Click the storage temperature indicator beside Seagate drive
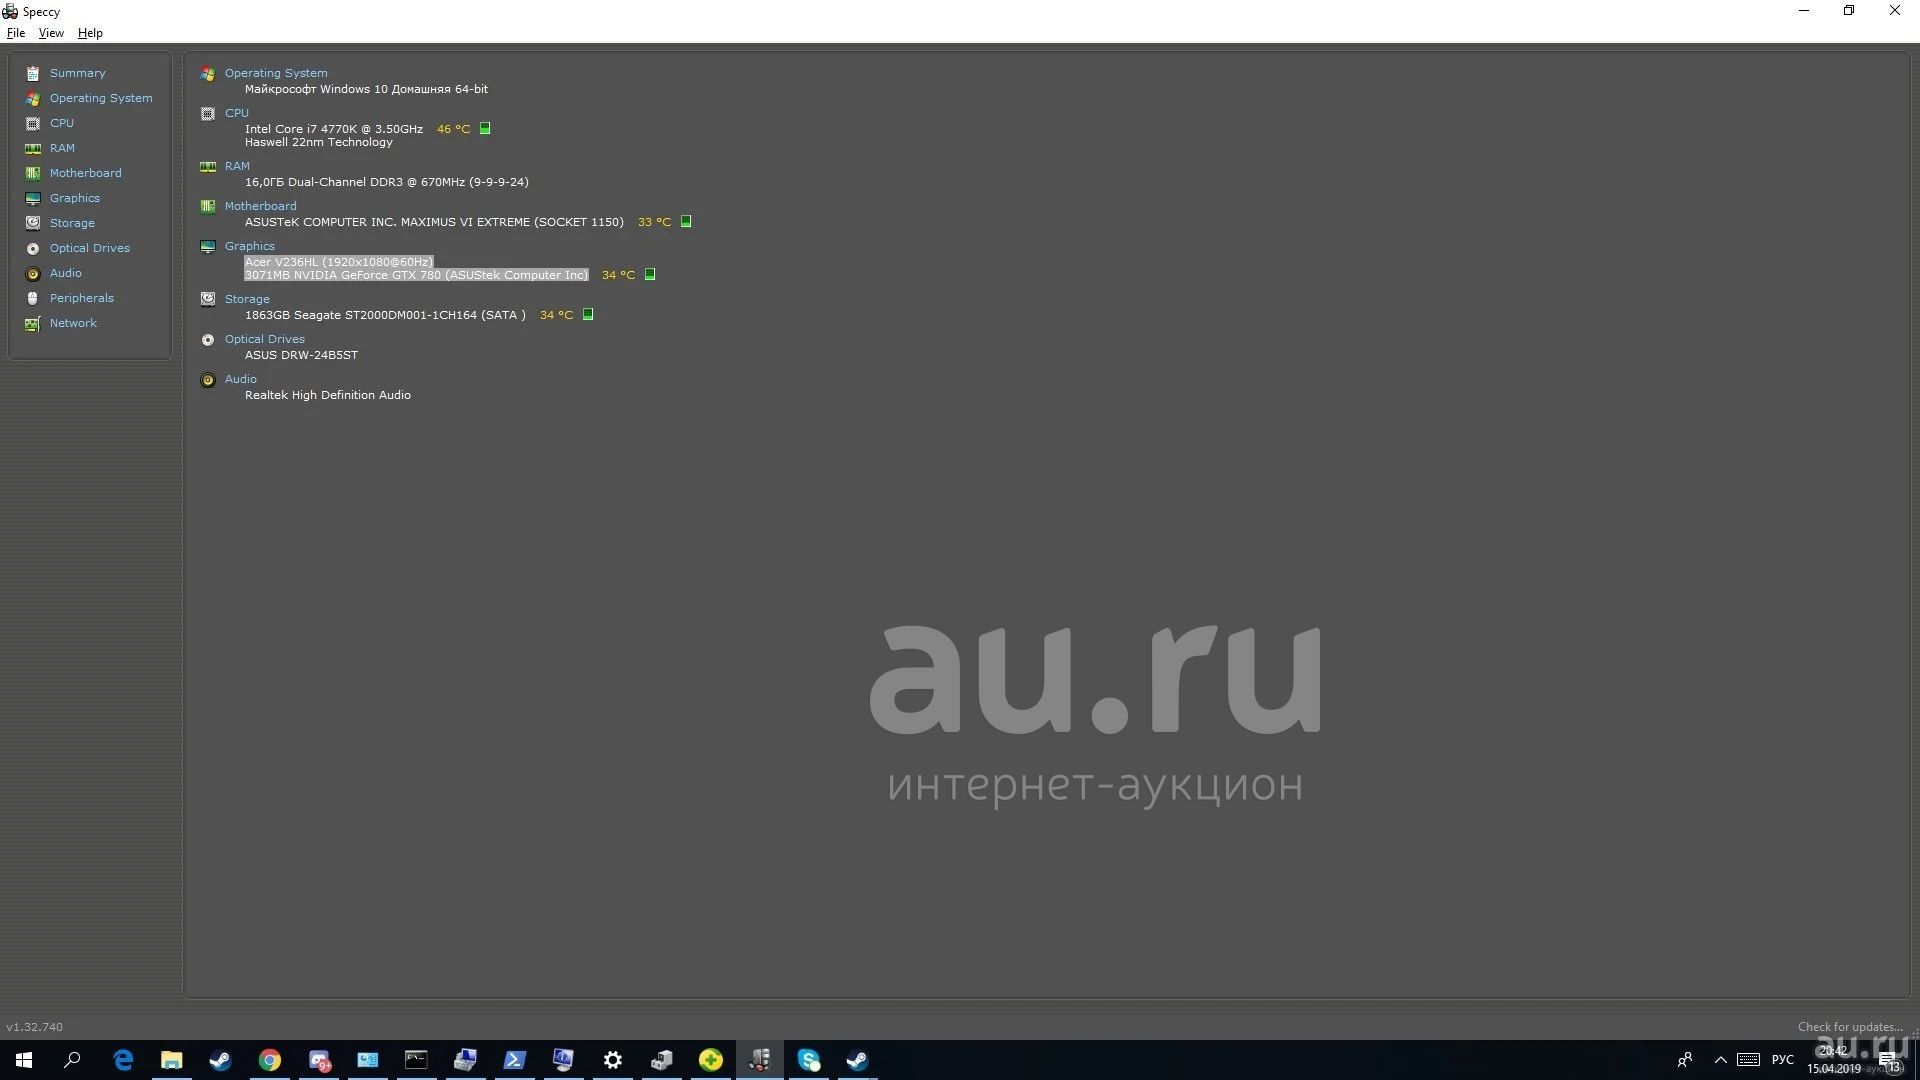This screenshot has width=1920, height=1080. tap(588, 314)
